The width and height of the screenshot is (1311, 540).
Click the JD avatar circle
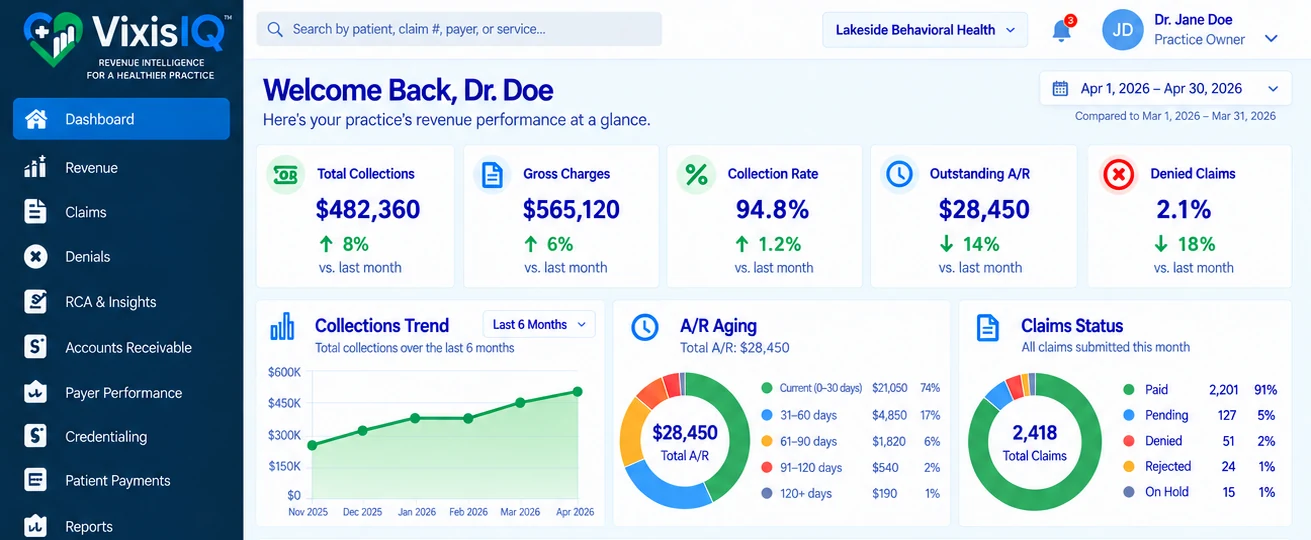click(1123, 30)
